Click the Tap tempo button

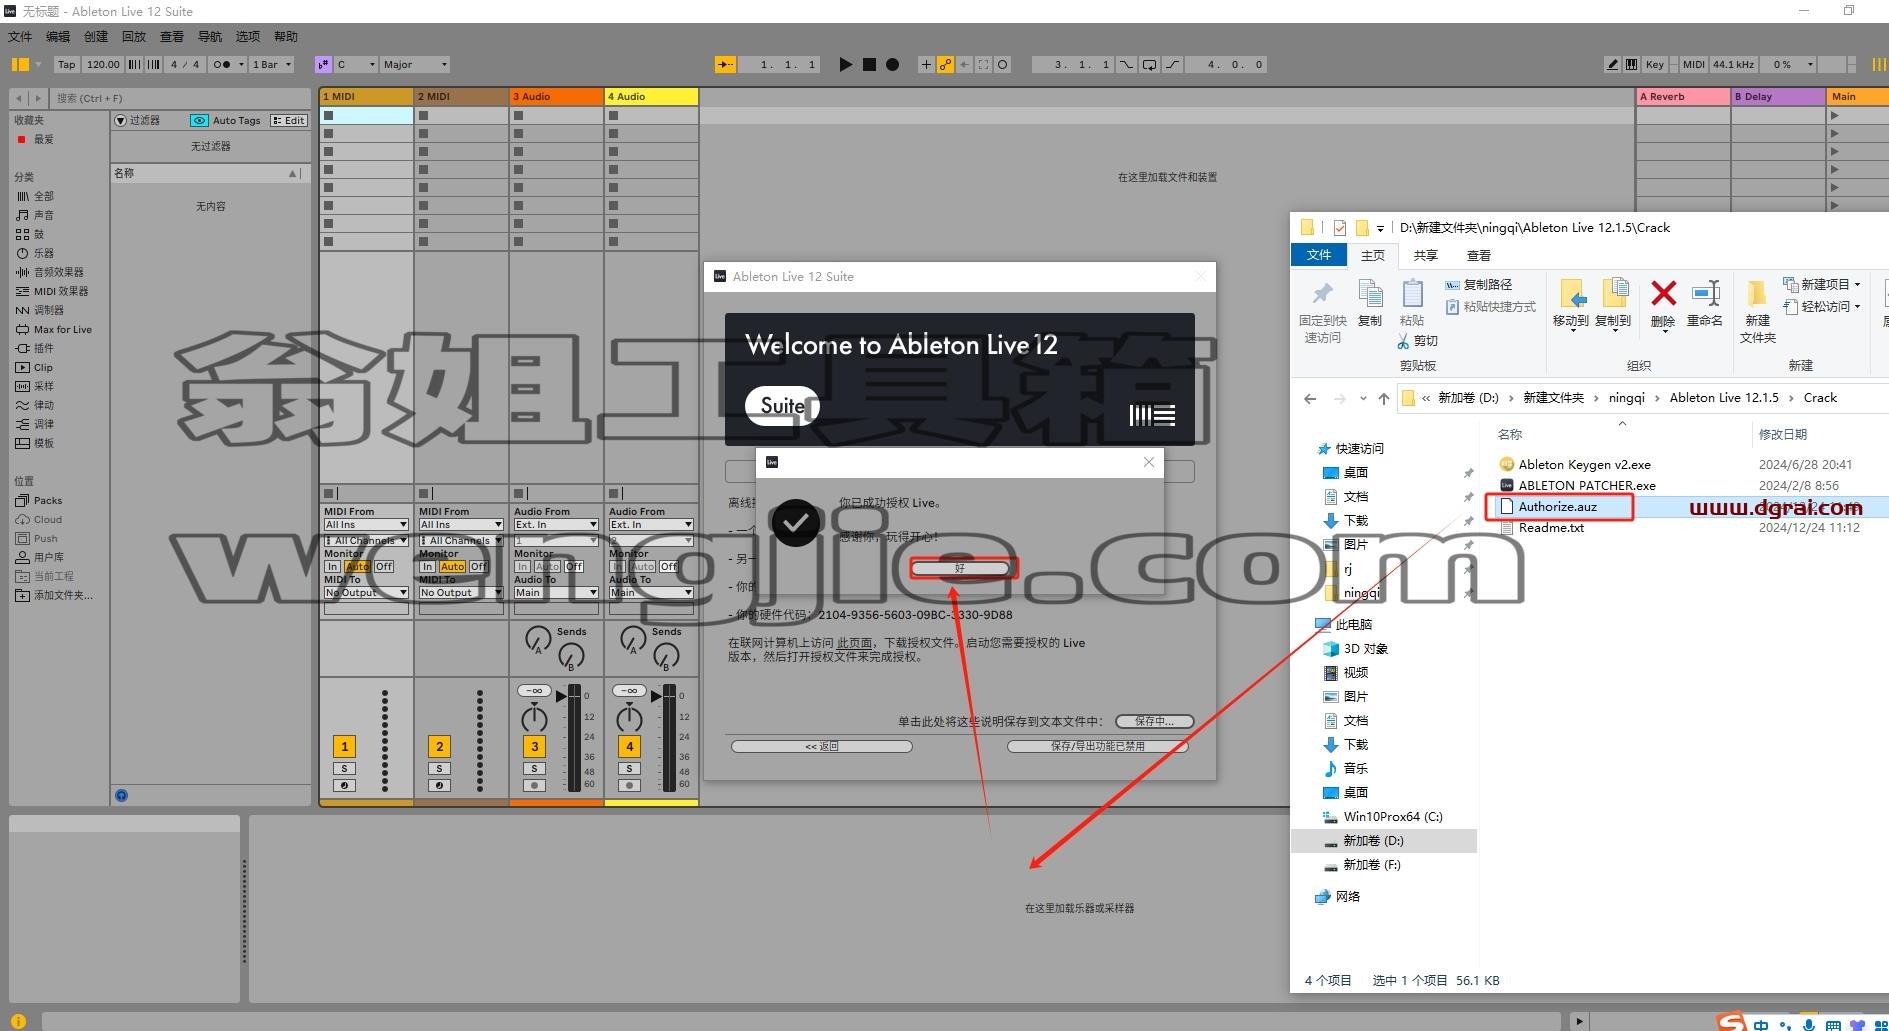[66, 64]
